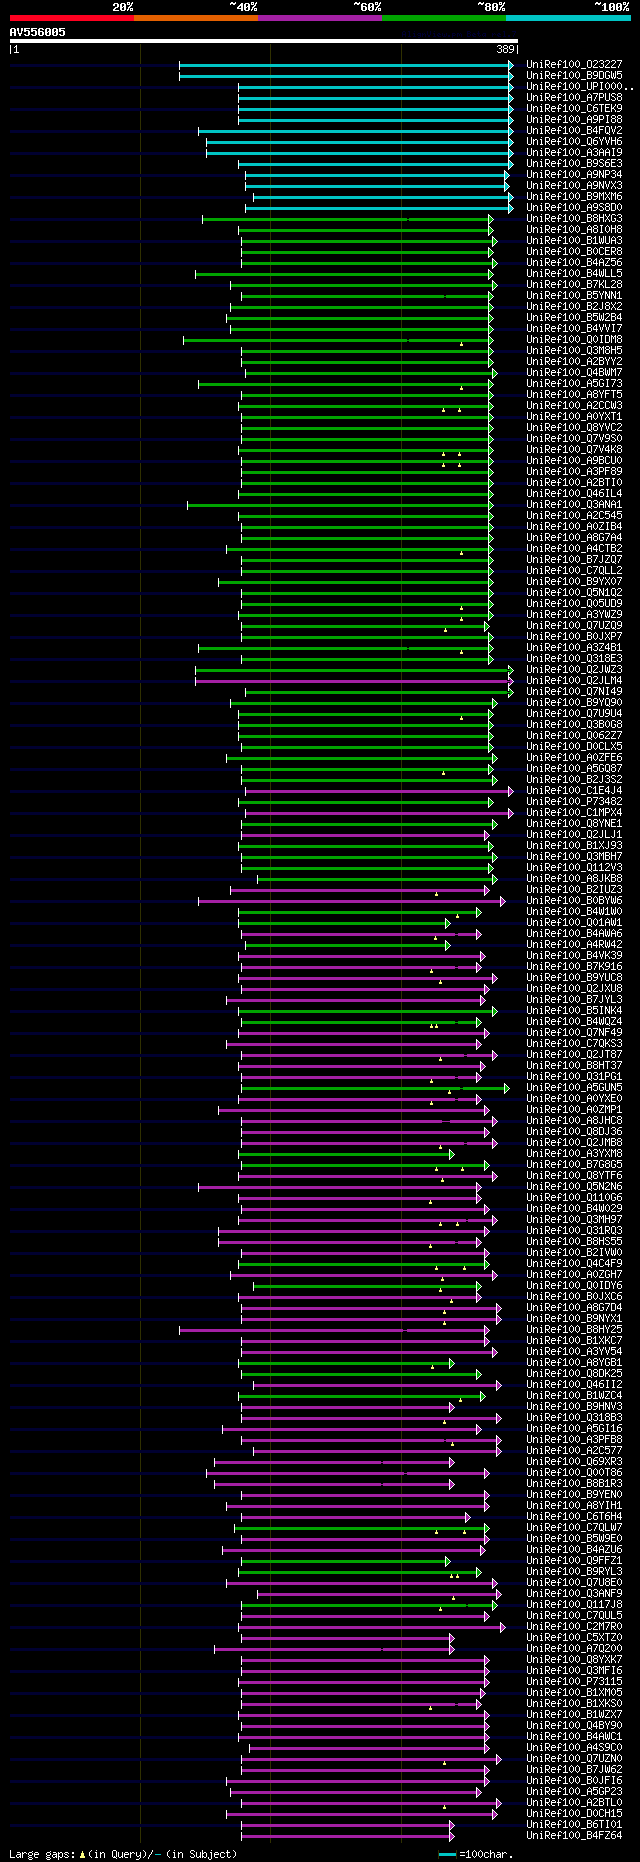
Task: Click the cyan alignment bar for O23227
Action: click(346, 64)
